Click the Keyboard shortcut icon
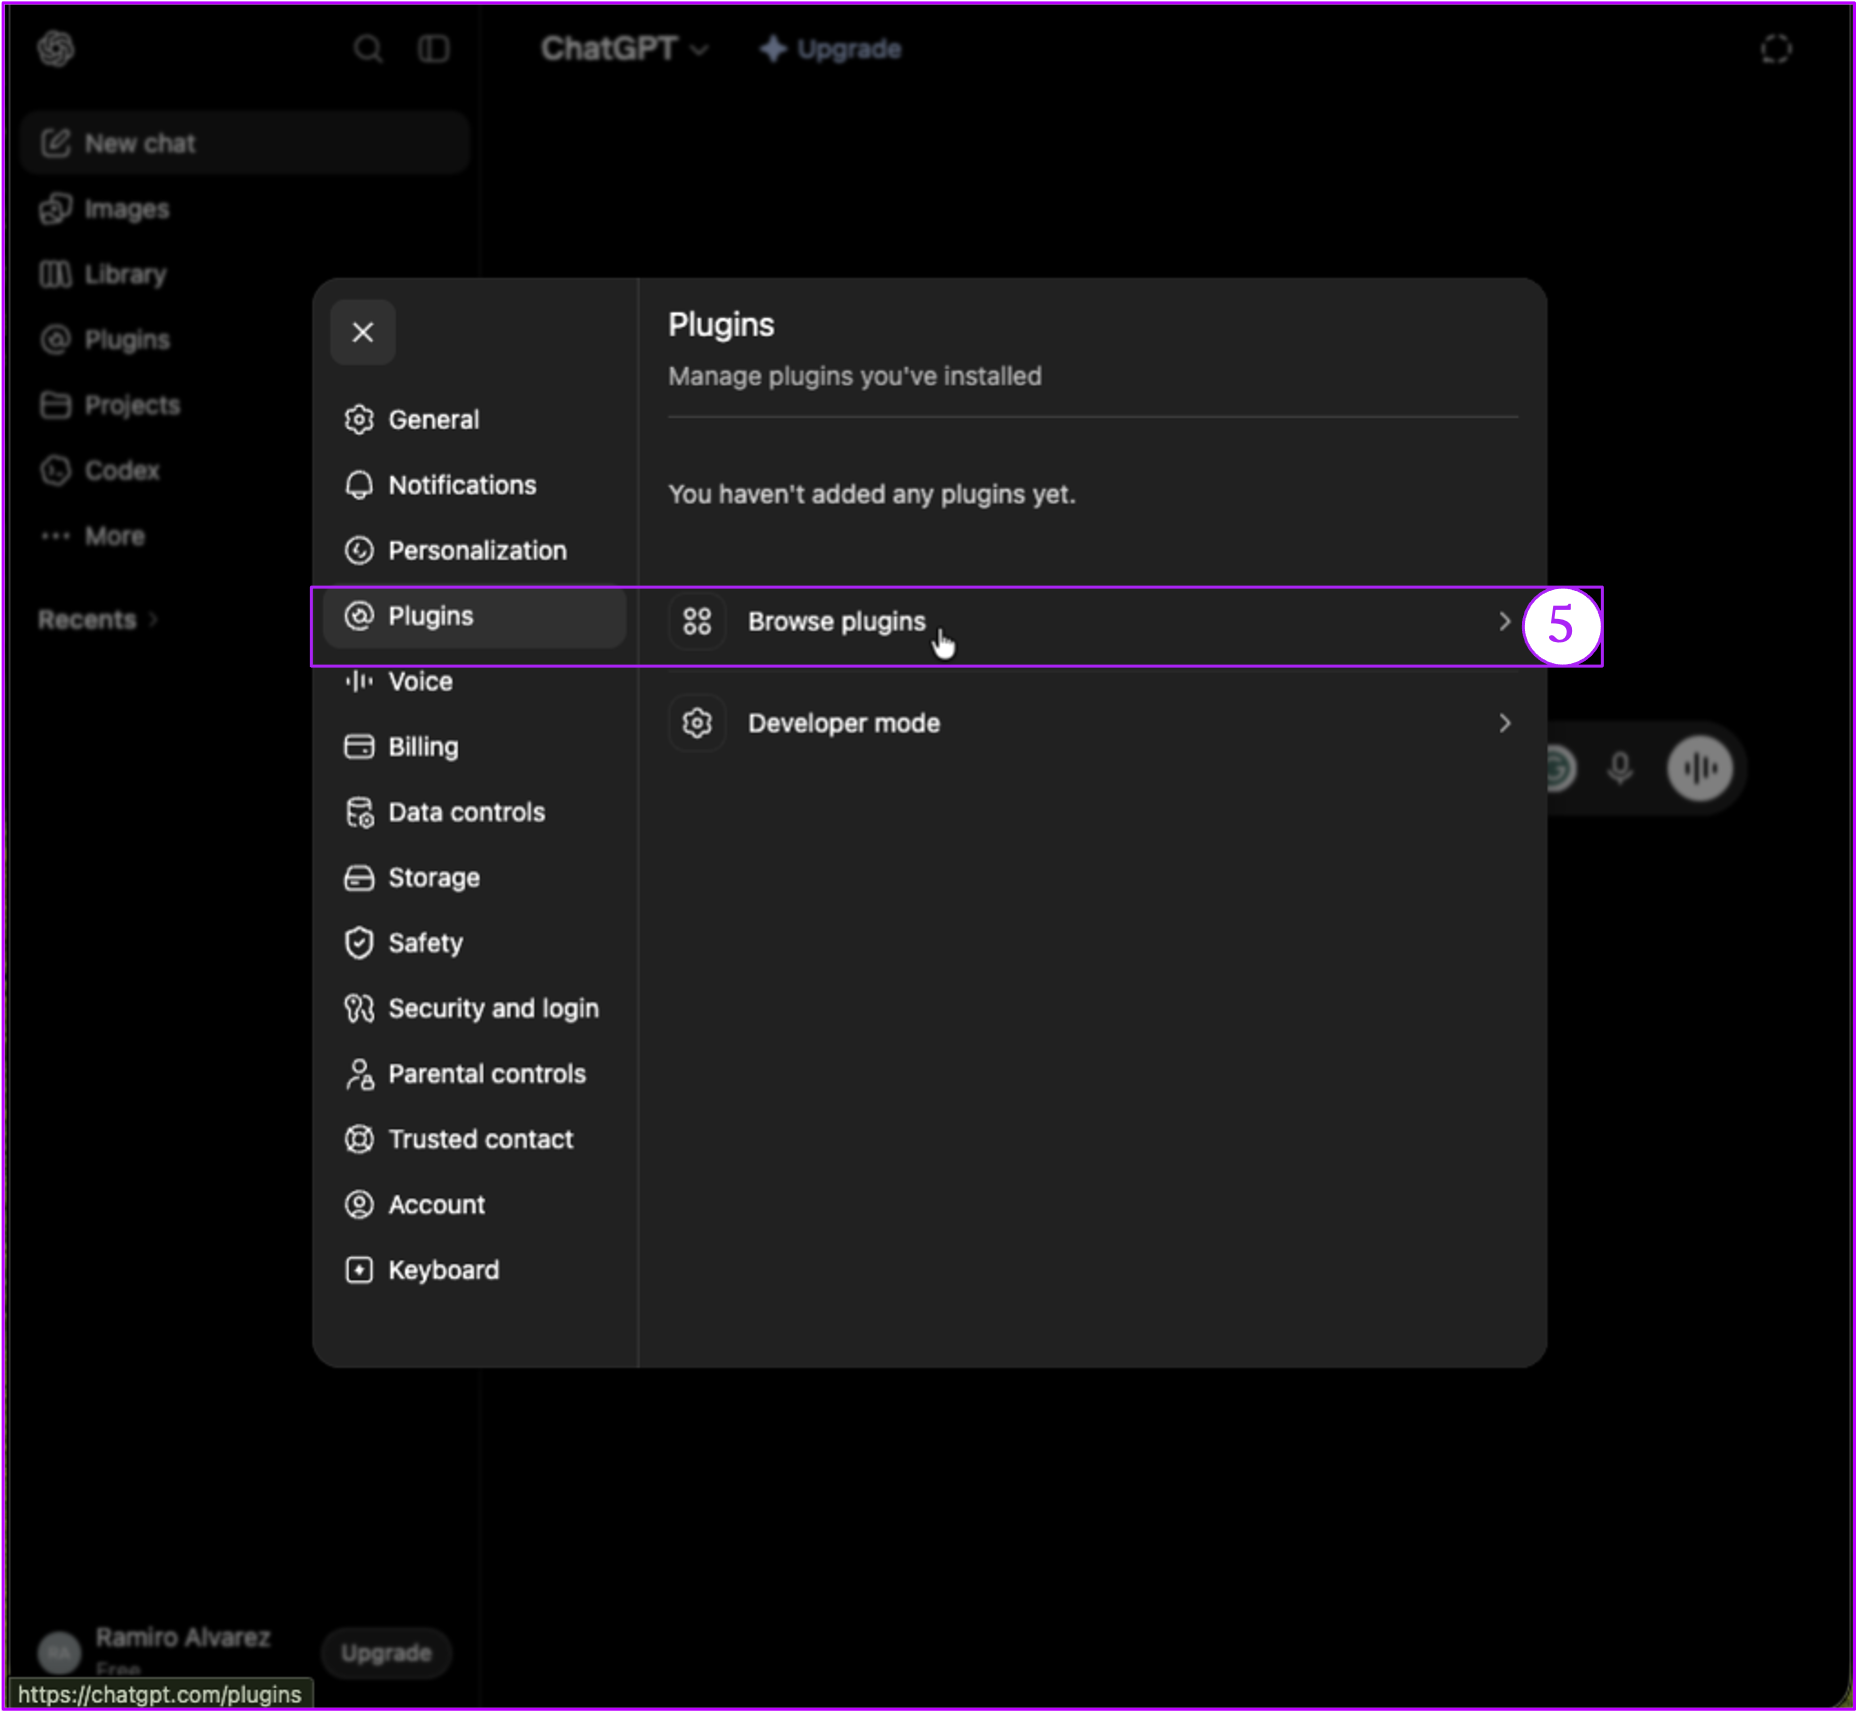The width and height of the screenshot is (1860, 1714). (x=359, y=1270)
